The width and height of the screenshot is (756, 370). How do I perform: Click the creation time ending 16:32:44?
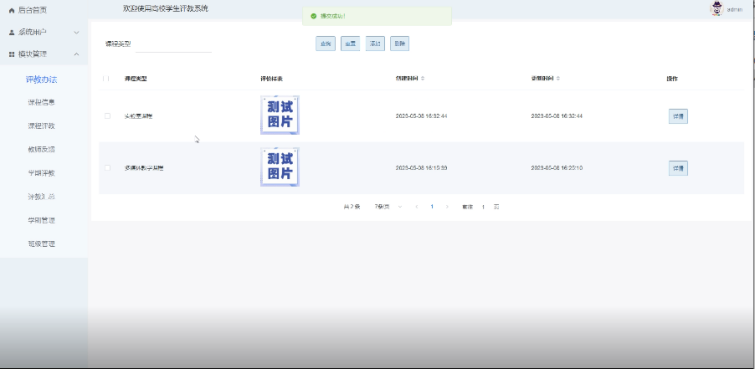[x=421, y=116]
